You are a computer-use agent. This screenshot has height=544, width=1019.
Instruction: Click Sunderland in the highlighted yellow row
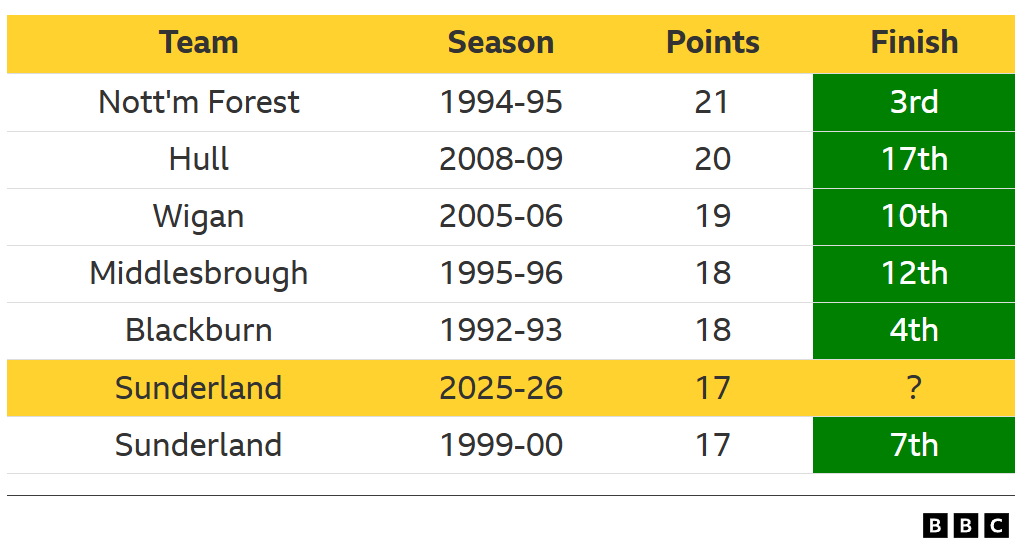198,388
